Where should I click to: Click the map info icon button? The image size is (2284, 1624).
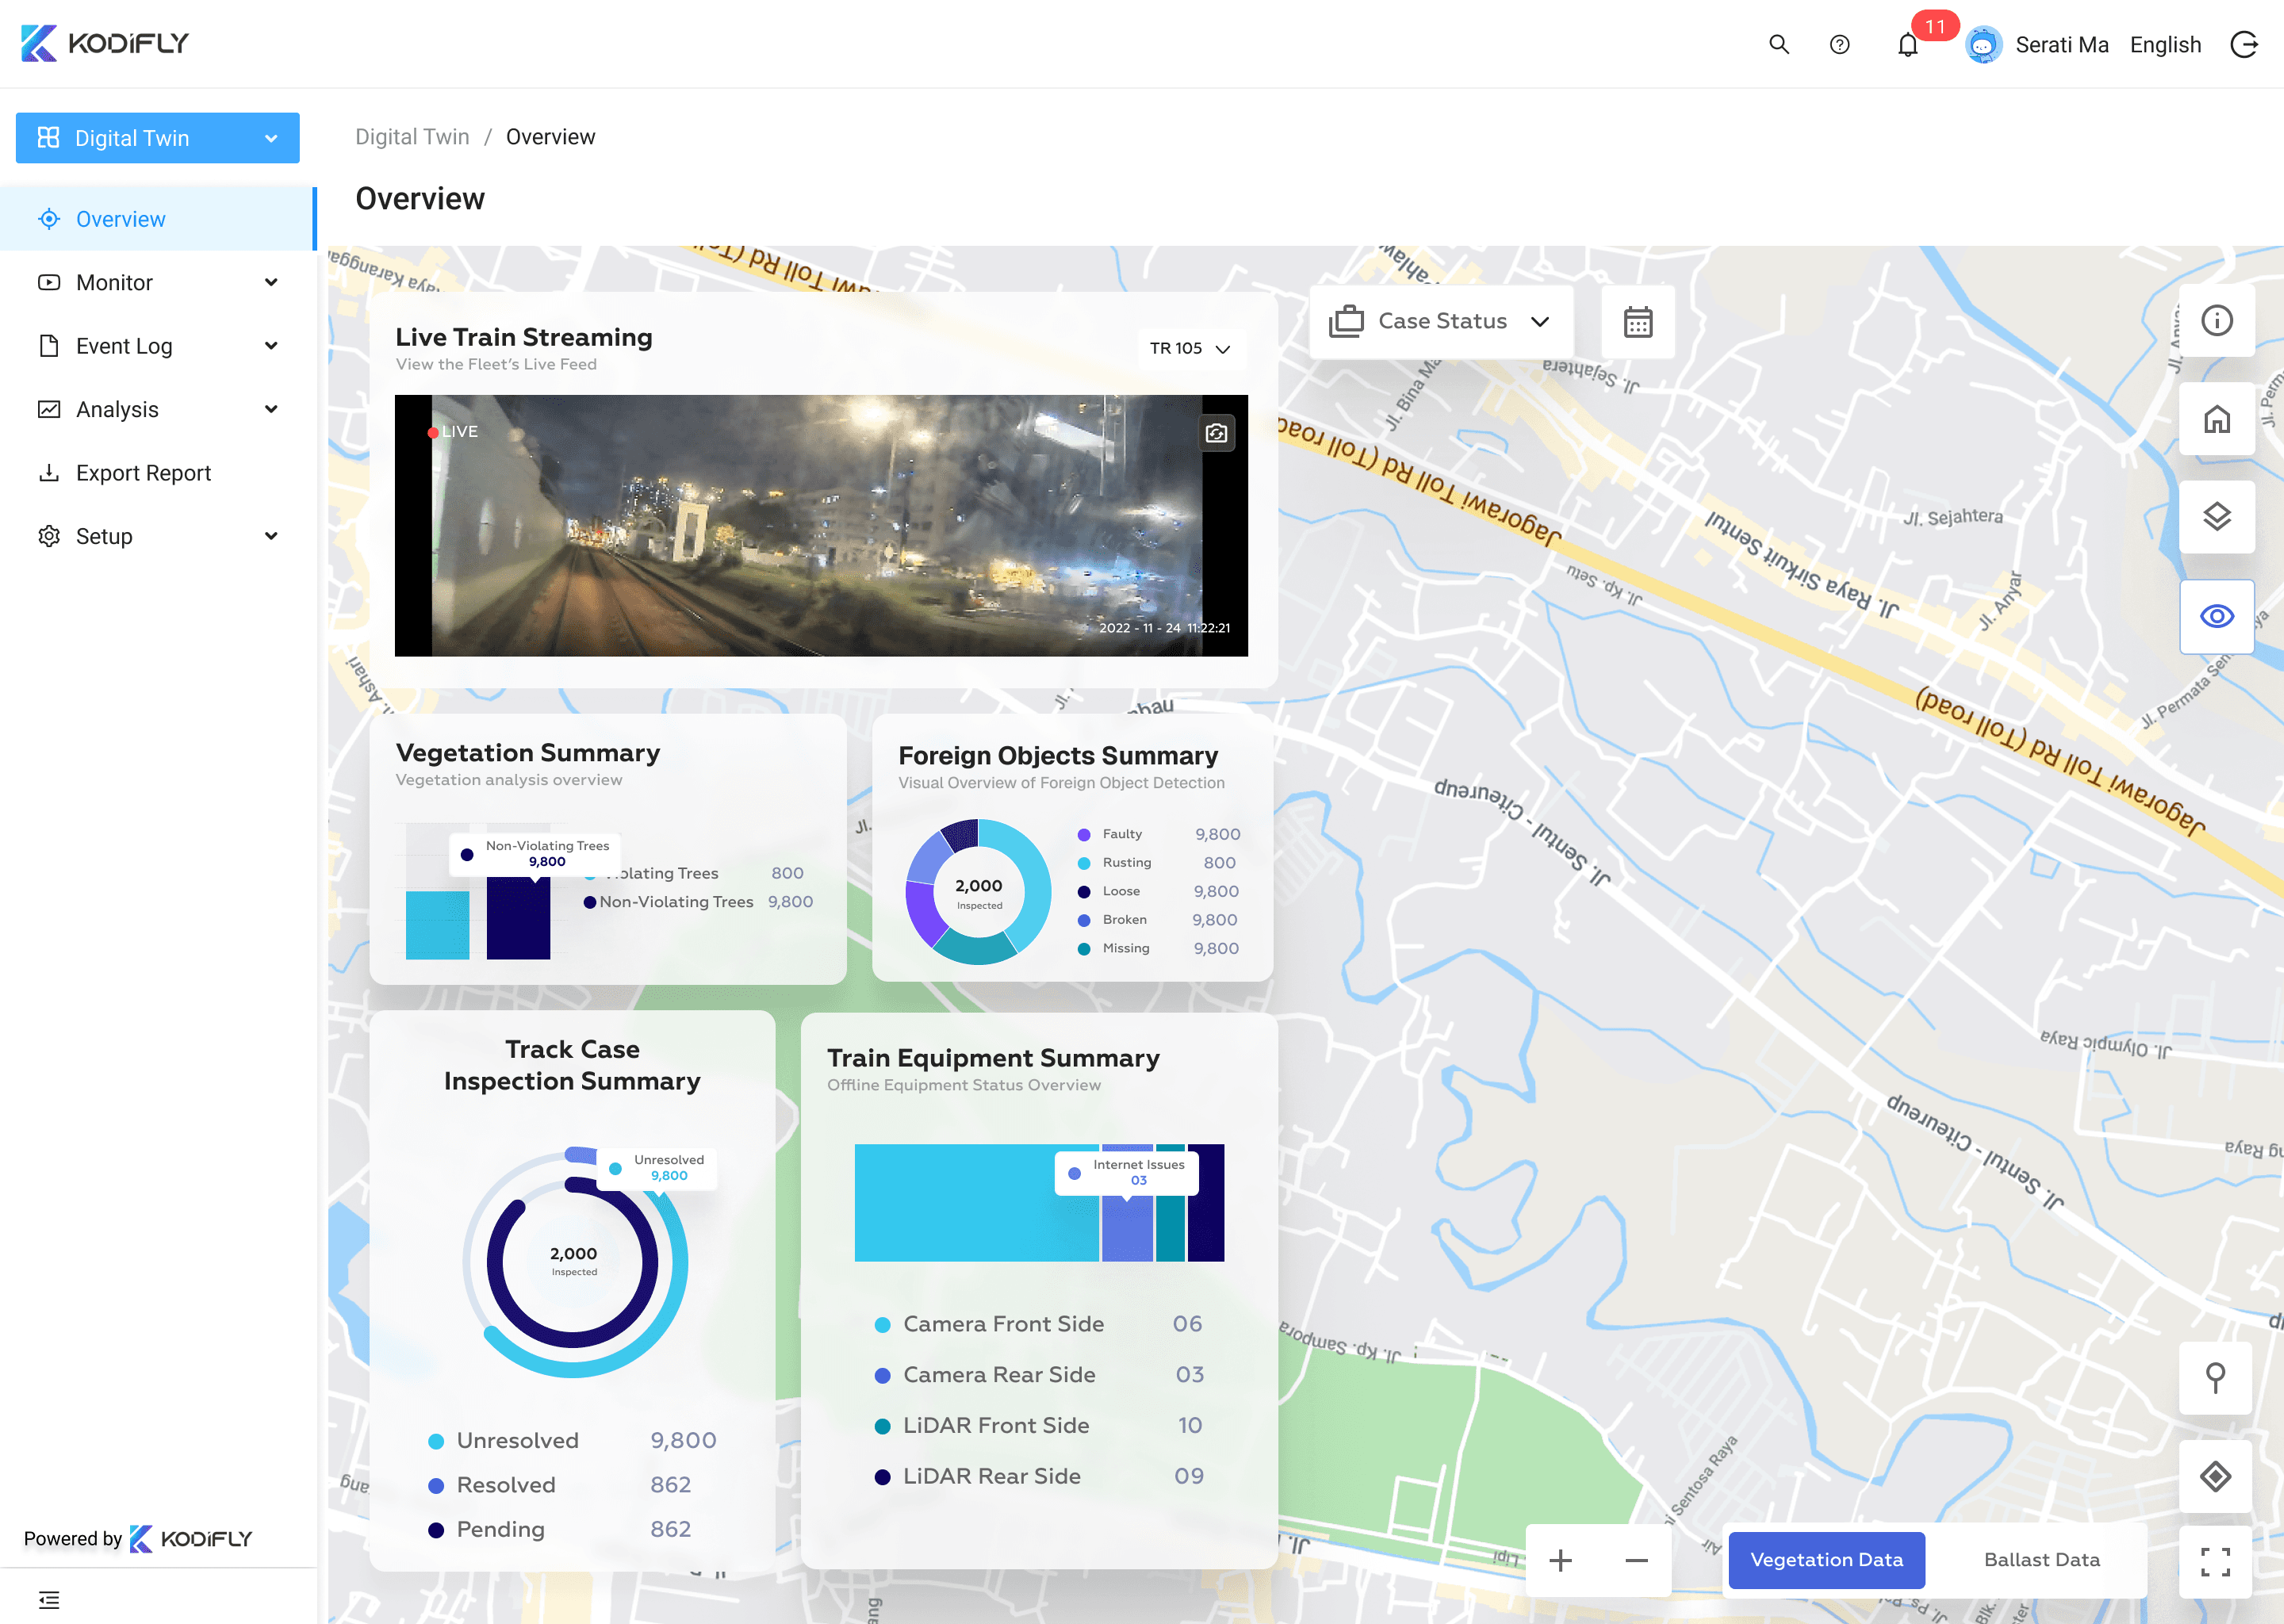tap(2217, 320)
